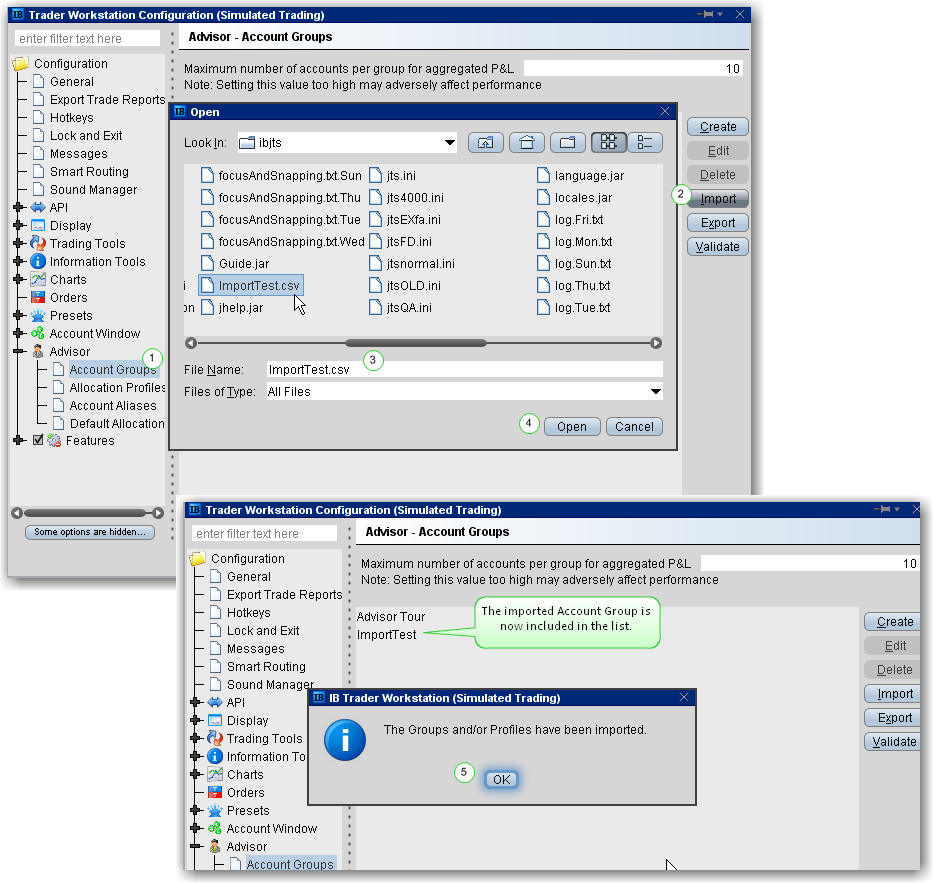Click the Display monitor icon in rear config window

(38, 226)
